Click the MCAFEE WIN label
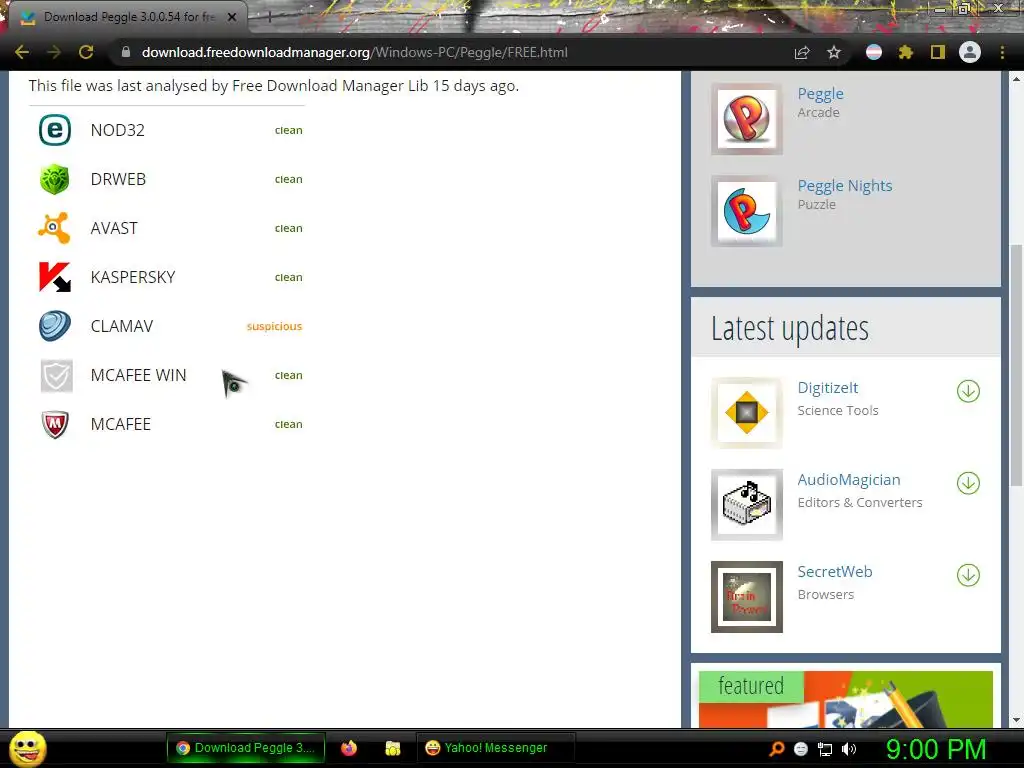Image resolution: width=1024 pixels, height=768 pixels. (x=138, y=375)
